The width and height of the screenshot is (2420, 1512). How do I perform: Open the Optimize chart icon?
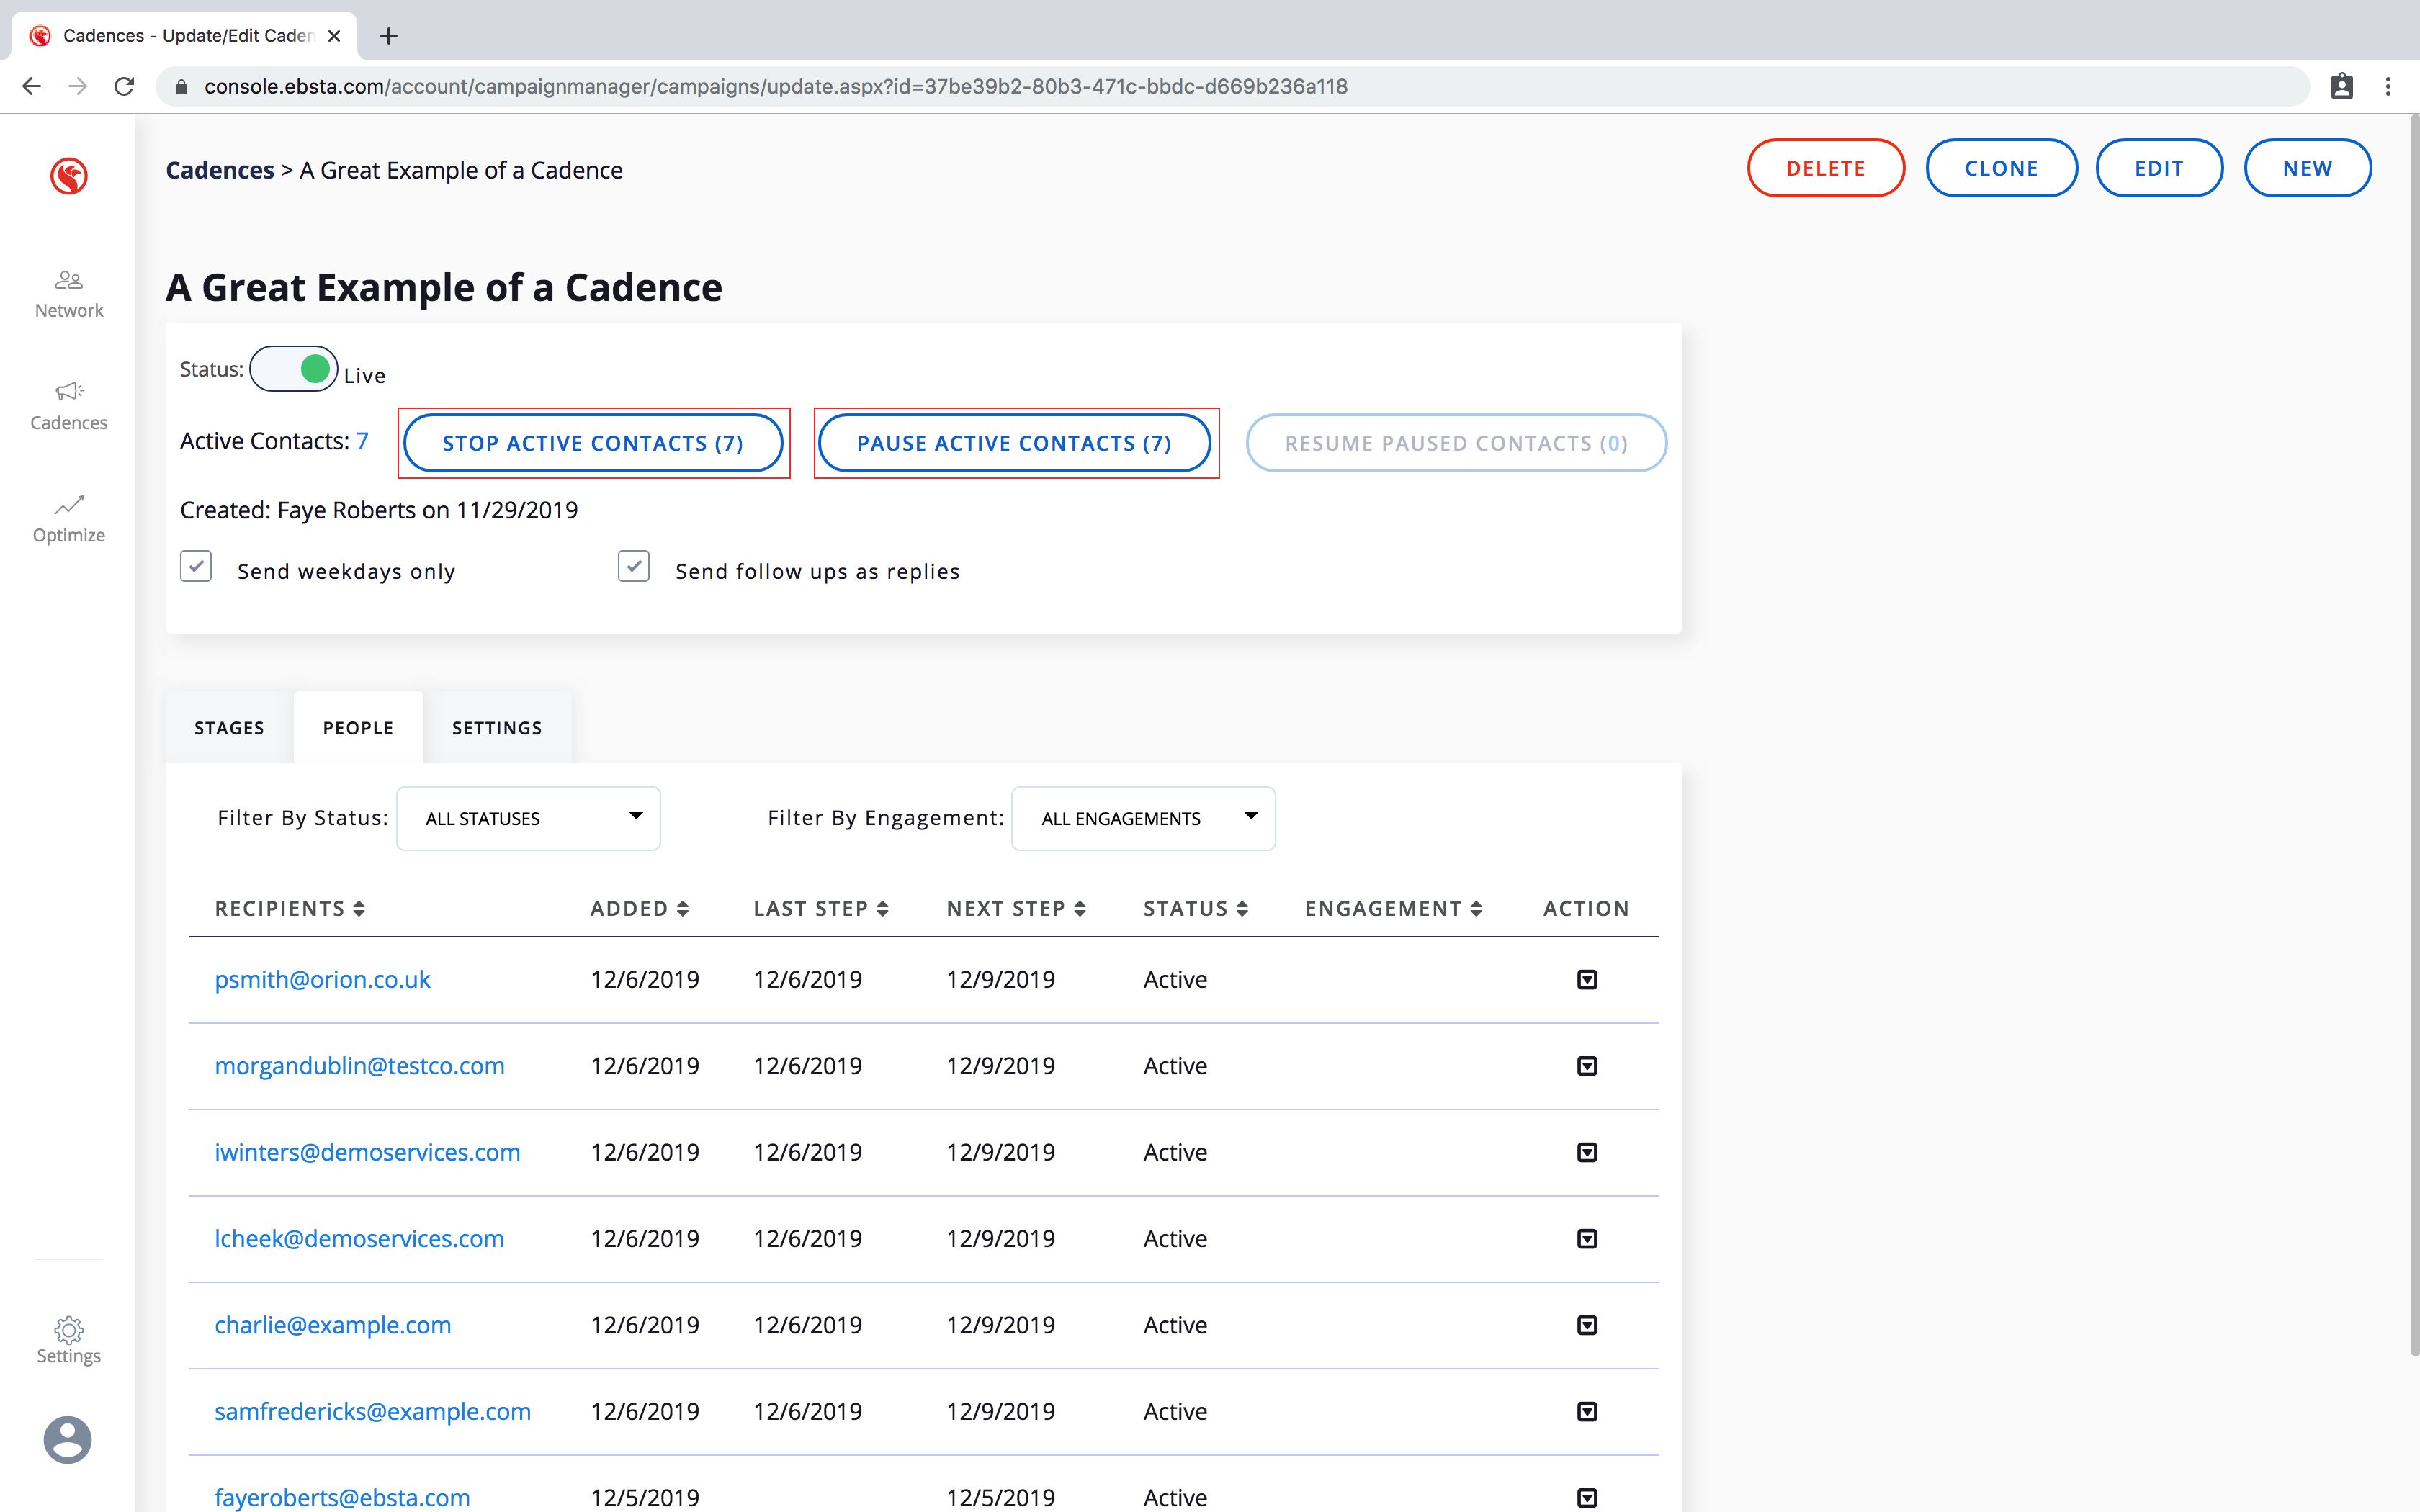pyautogui.click(x=68, y=505)
